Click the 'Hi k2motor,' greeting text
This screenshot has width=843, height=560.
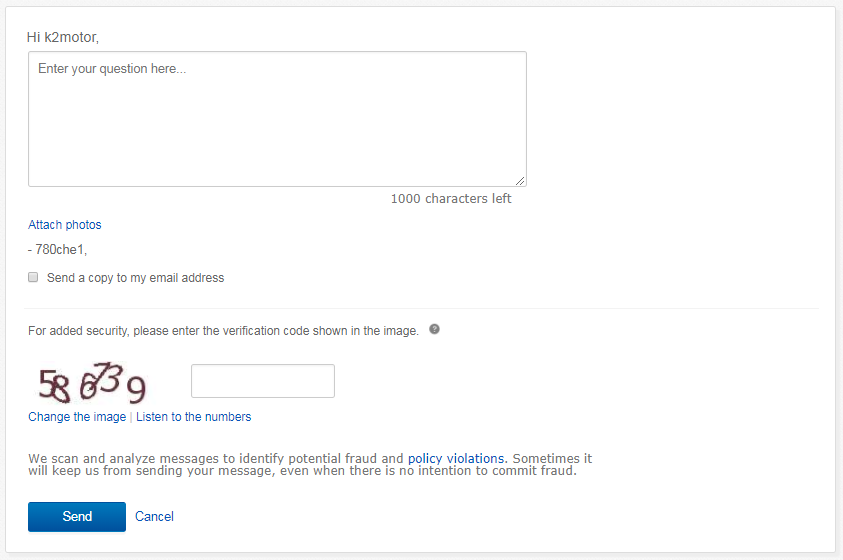point(63,37)
